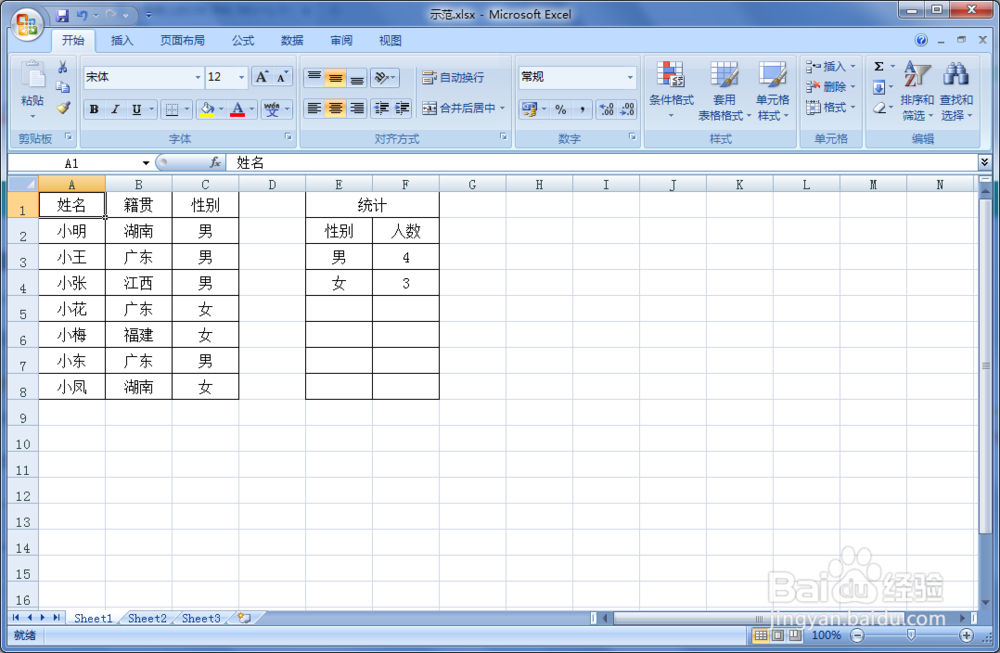Image resolution: width=1000 pixels, height=653 pixels.
Task: Increase font size with the large A button
Action: point(261,77)
